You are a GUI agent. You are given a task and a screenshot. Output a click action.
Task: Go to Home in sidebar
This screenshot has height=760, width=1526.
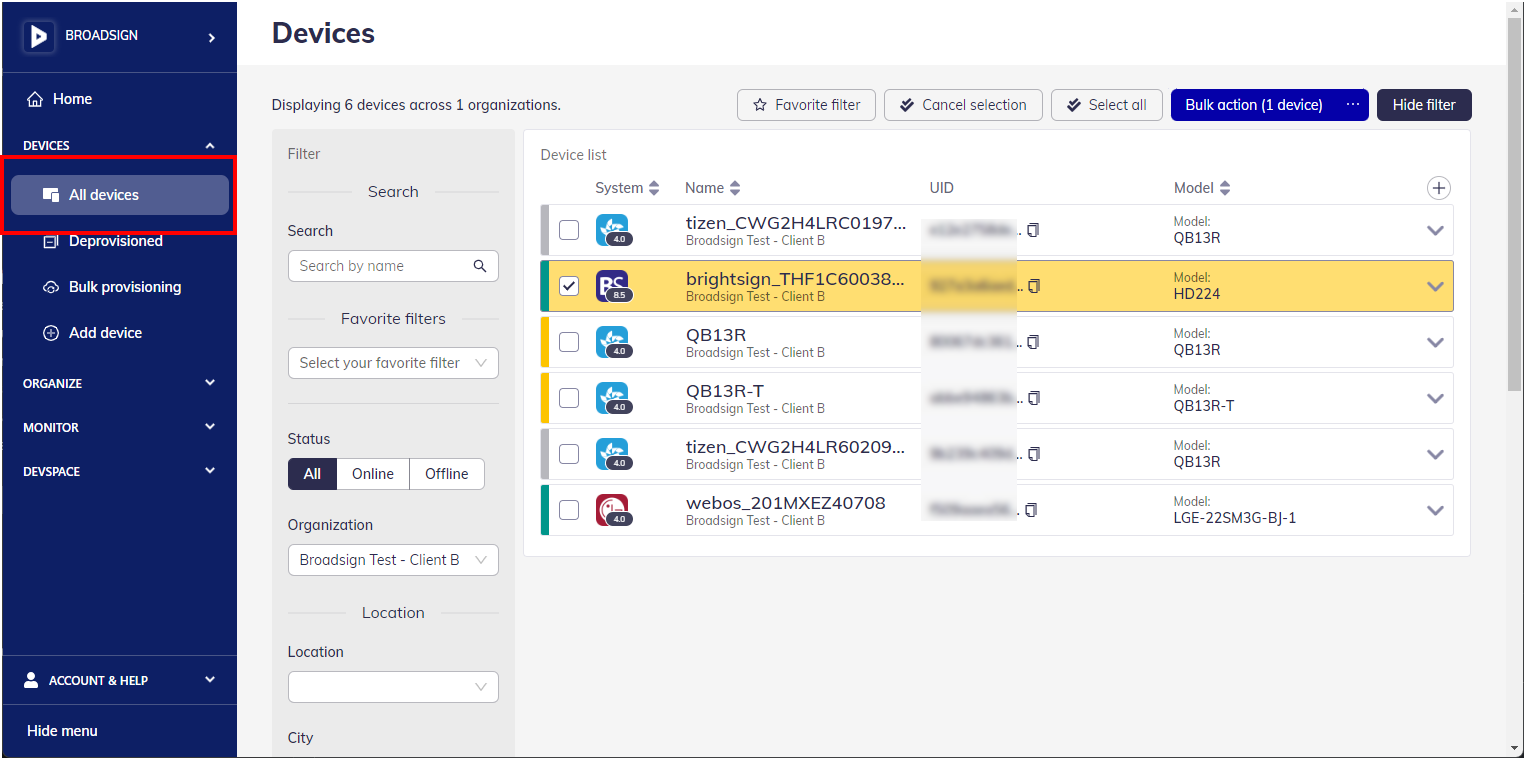coord(60,99)
